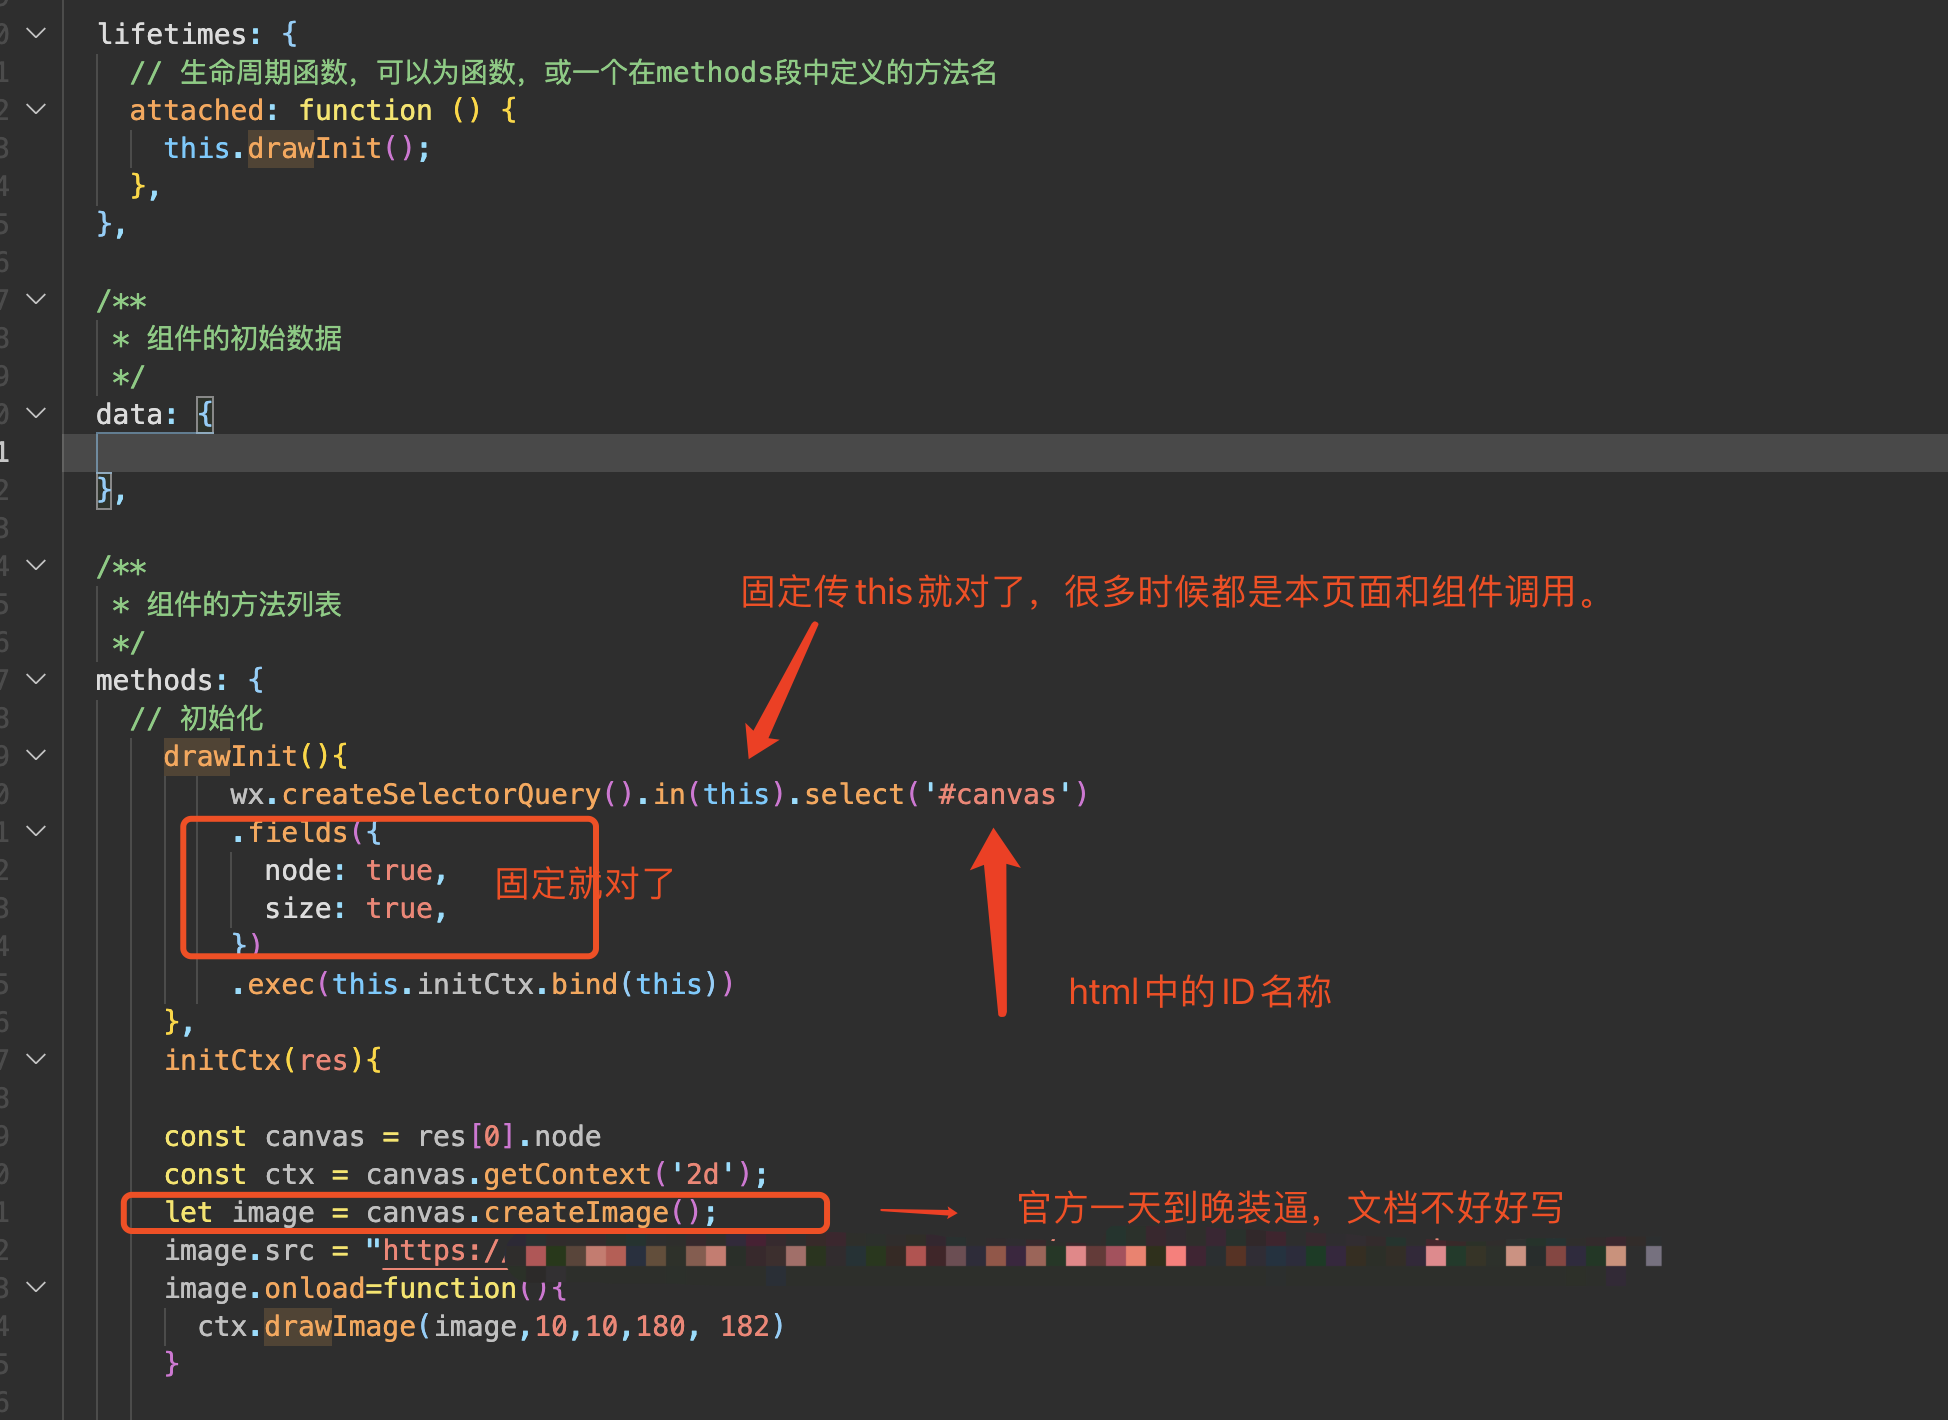Collapse the lifetimes block fold chevron
Screen dimensions: 1948x1420
coord(36,33)
